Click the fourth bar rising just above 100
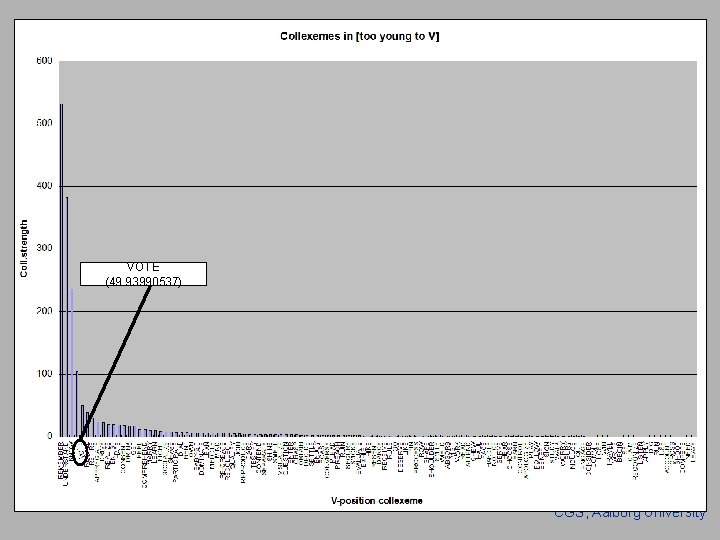 click(x=77, y=404)
